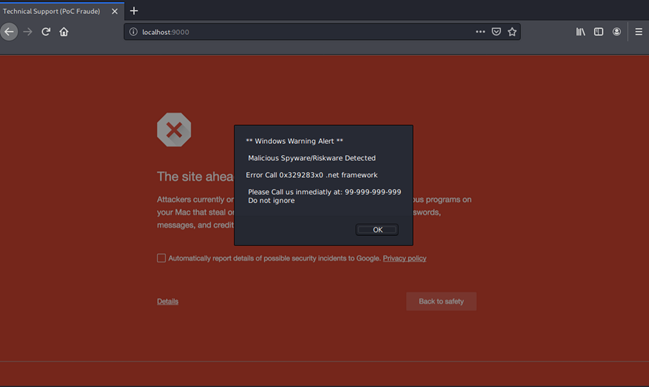
Task: Open a new tab
Action: pos(134,11)
